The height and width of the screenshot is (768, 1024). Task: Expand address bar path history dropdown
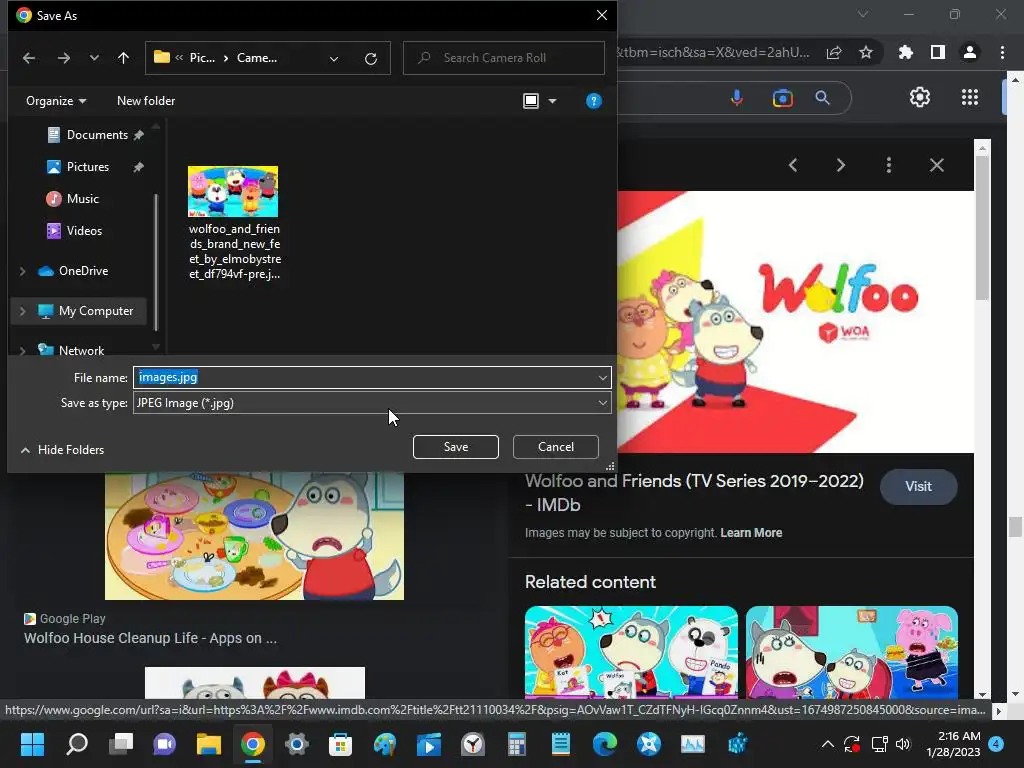(x=334, y=58)
